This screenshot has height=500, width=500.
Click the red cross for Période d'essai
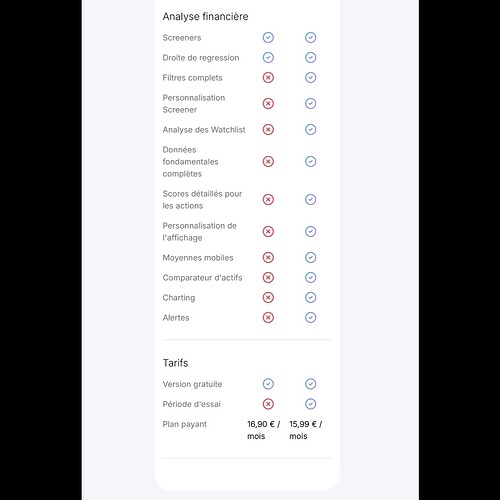(x=268, y=404)
